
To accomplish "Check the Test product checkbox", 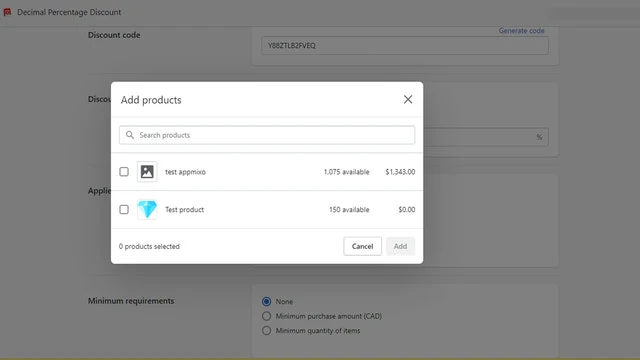I will click(124, 209).
